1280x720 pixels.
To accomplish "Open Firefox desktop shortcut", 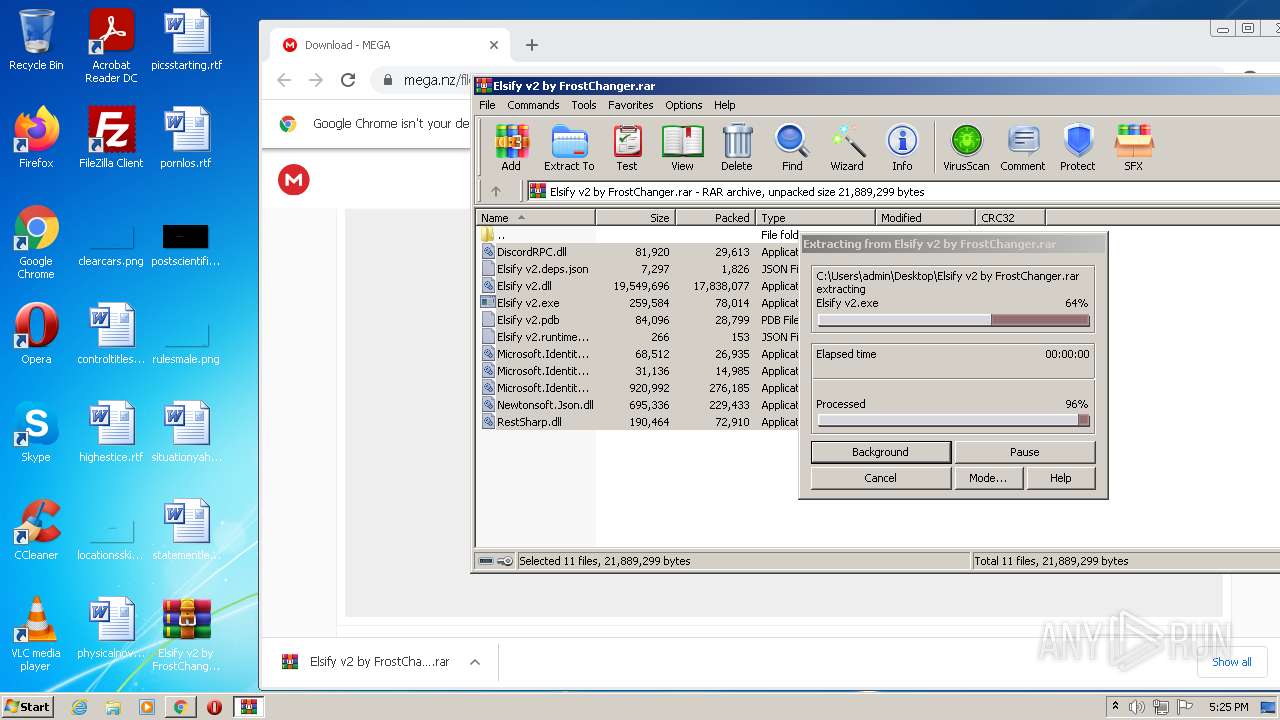I will coord(36,138).
